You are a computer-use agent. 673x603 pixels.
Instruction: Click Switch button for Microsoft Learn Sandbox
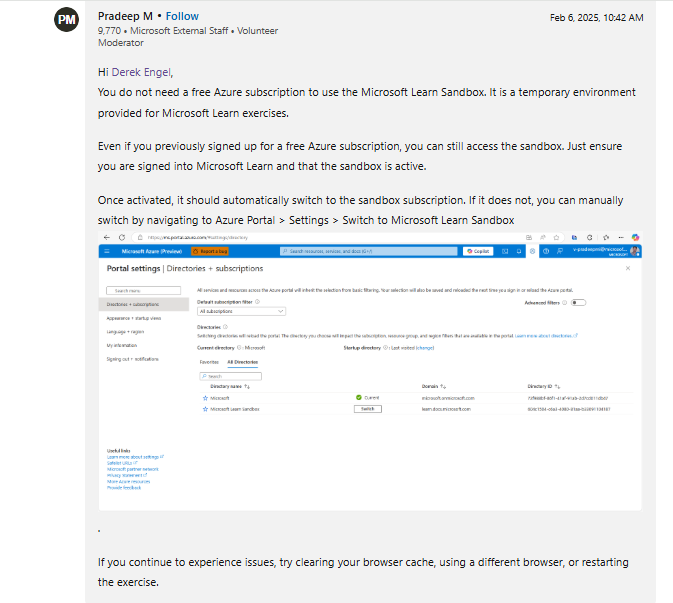click(368, 409)
